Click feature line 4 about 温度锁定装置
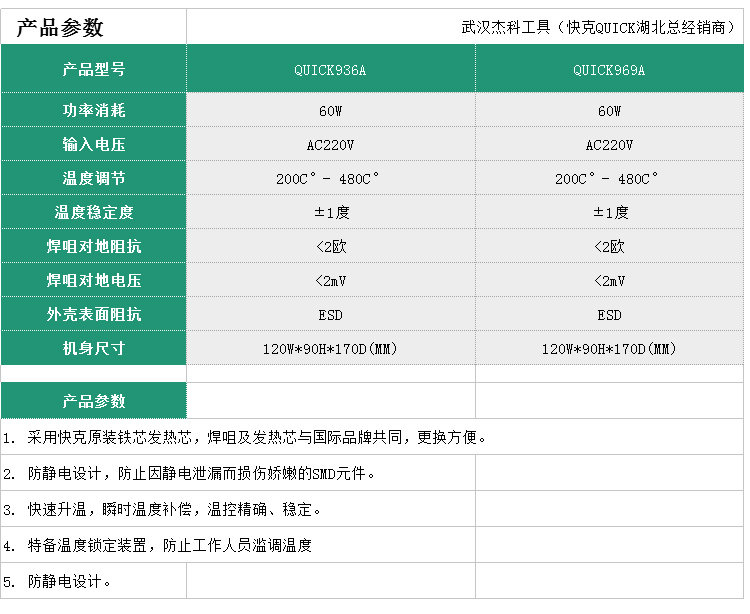This screenshot has height=614, width=750. 157,545
